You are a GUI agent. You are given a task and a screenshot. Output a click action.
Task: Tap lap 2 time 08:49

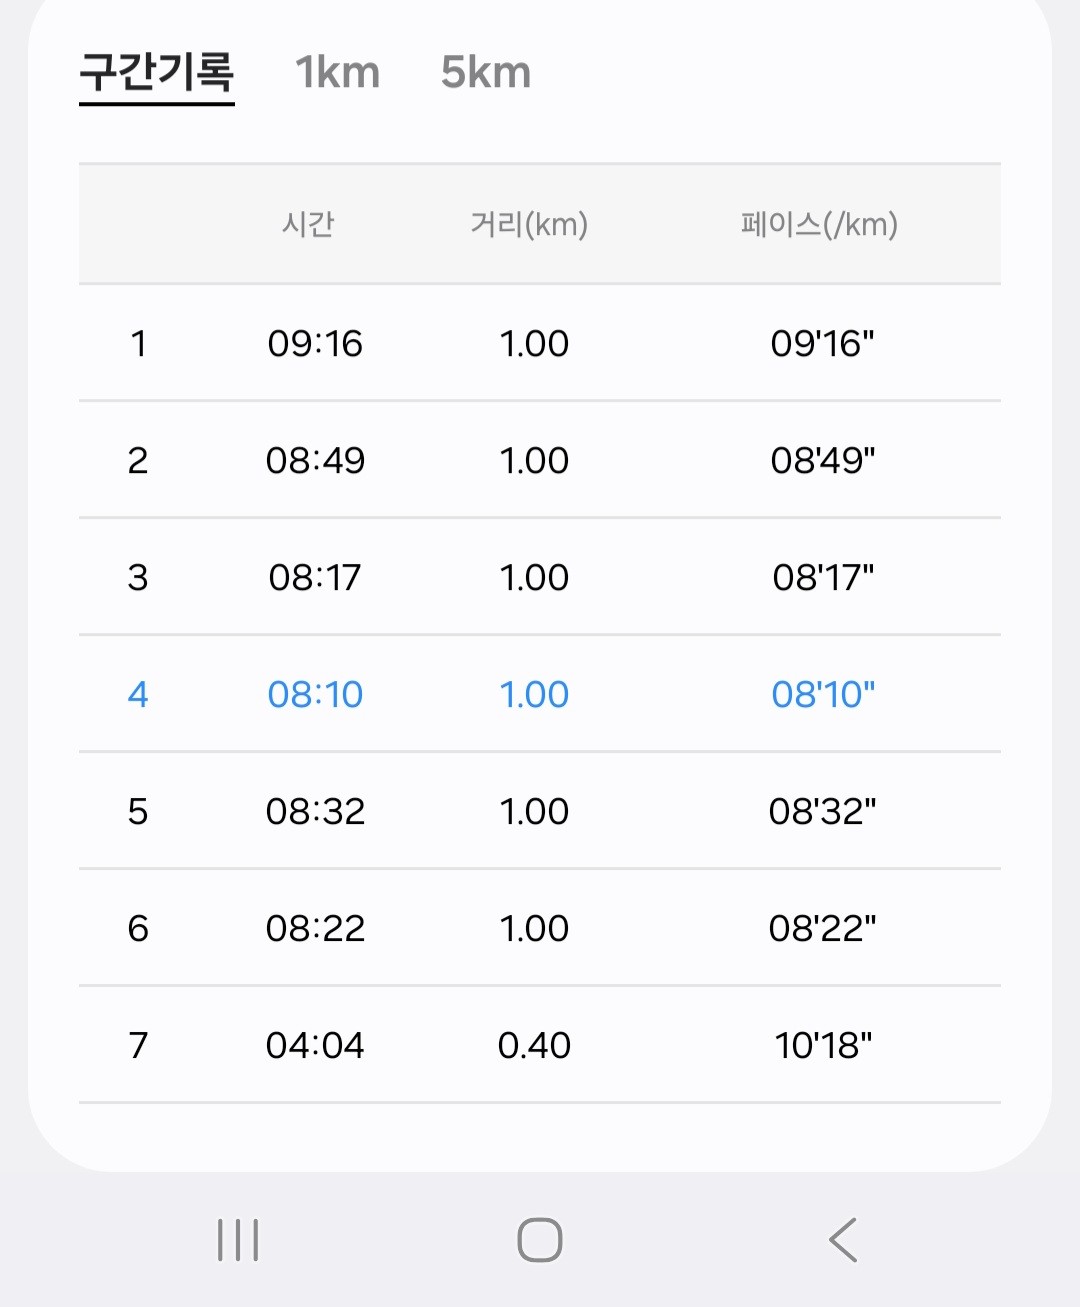pyautogui.click(x=315, y=461)
